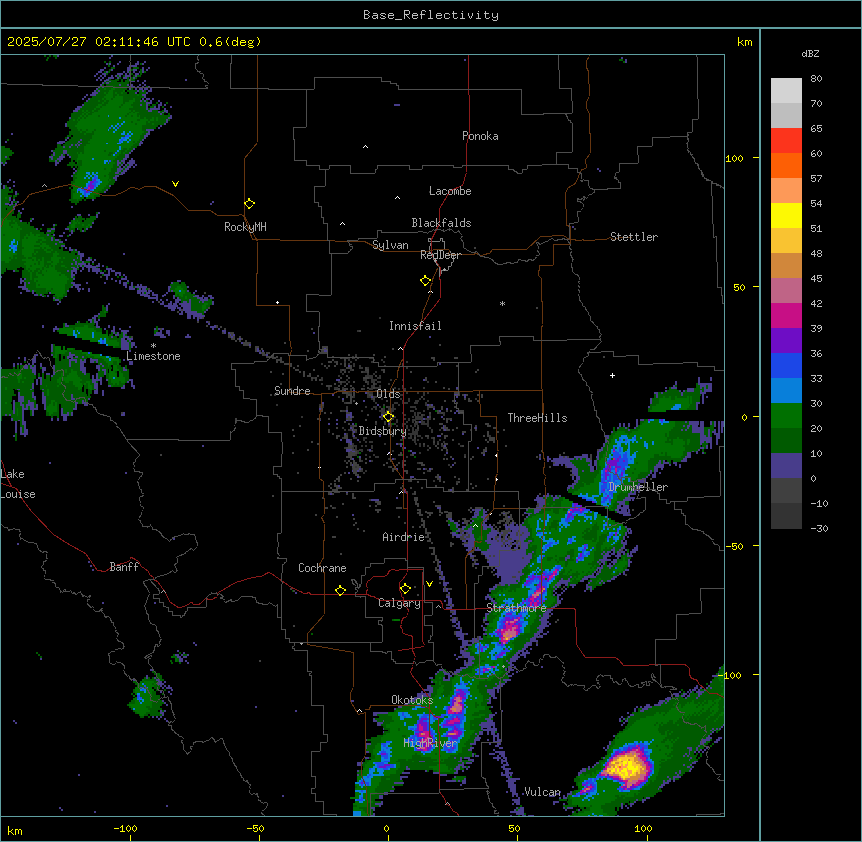Pick the bright yellow swatch between 54 and 51
The height and width of the screenshot is (842, 862).
[x=786, y=216]
